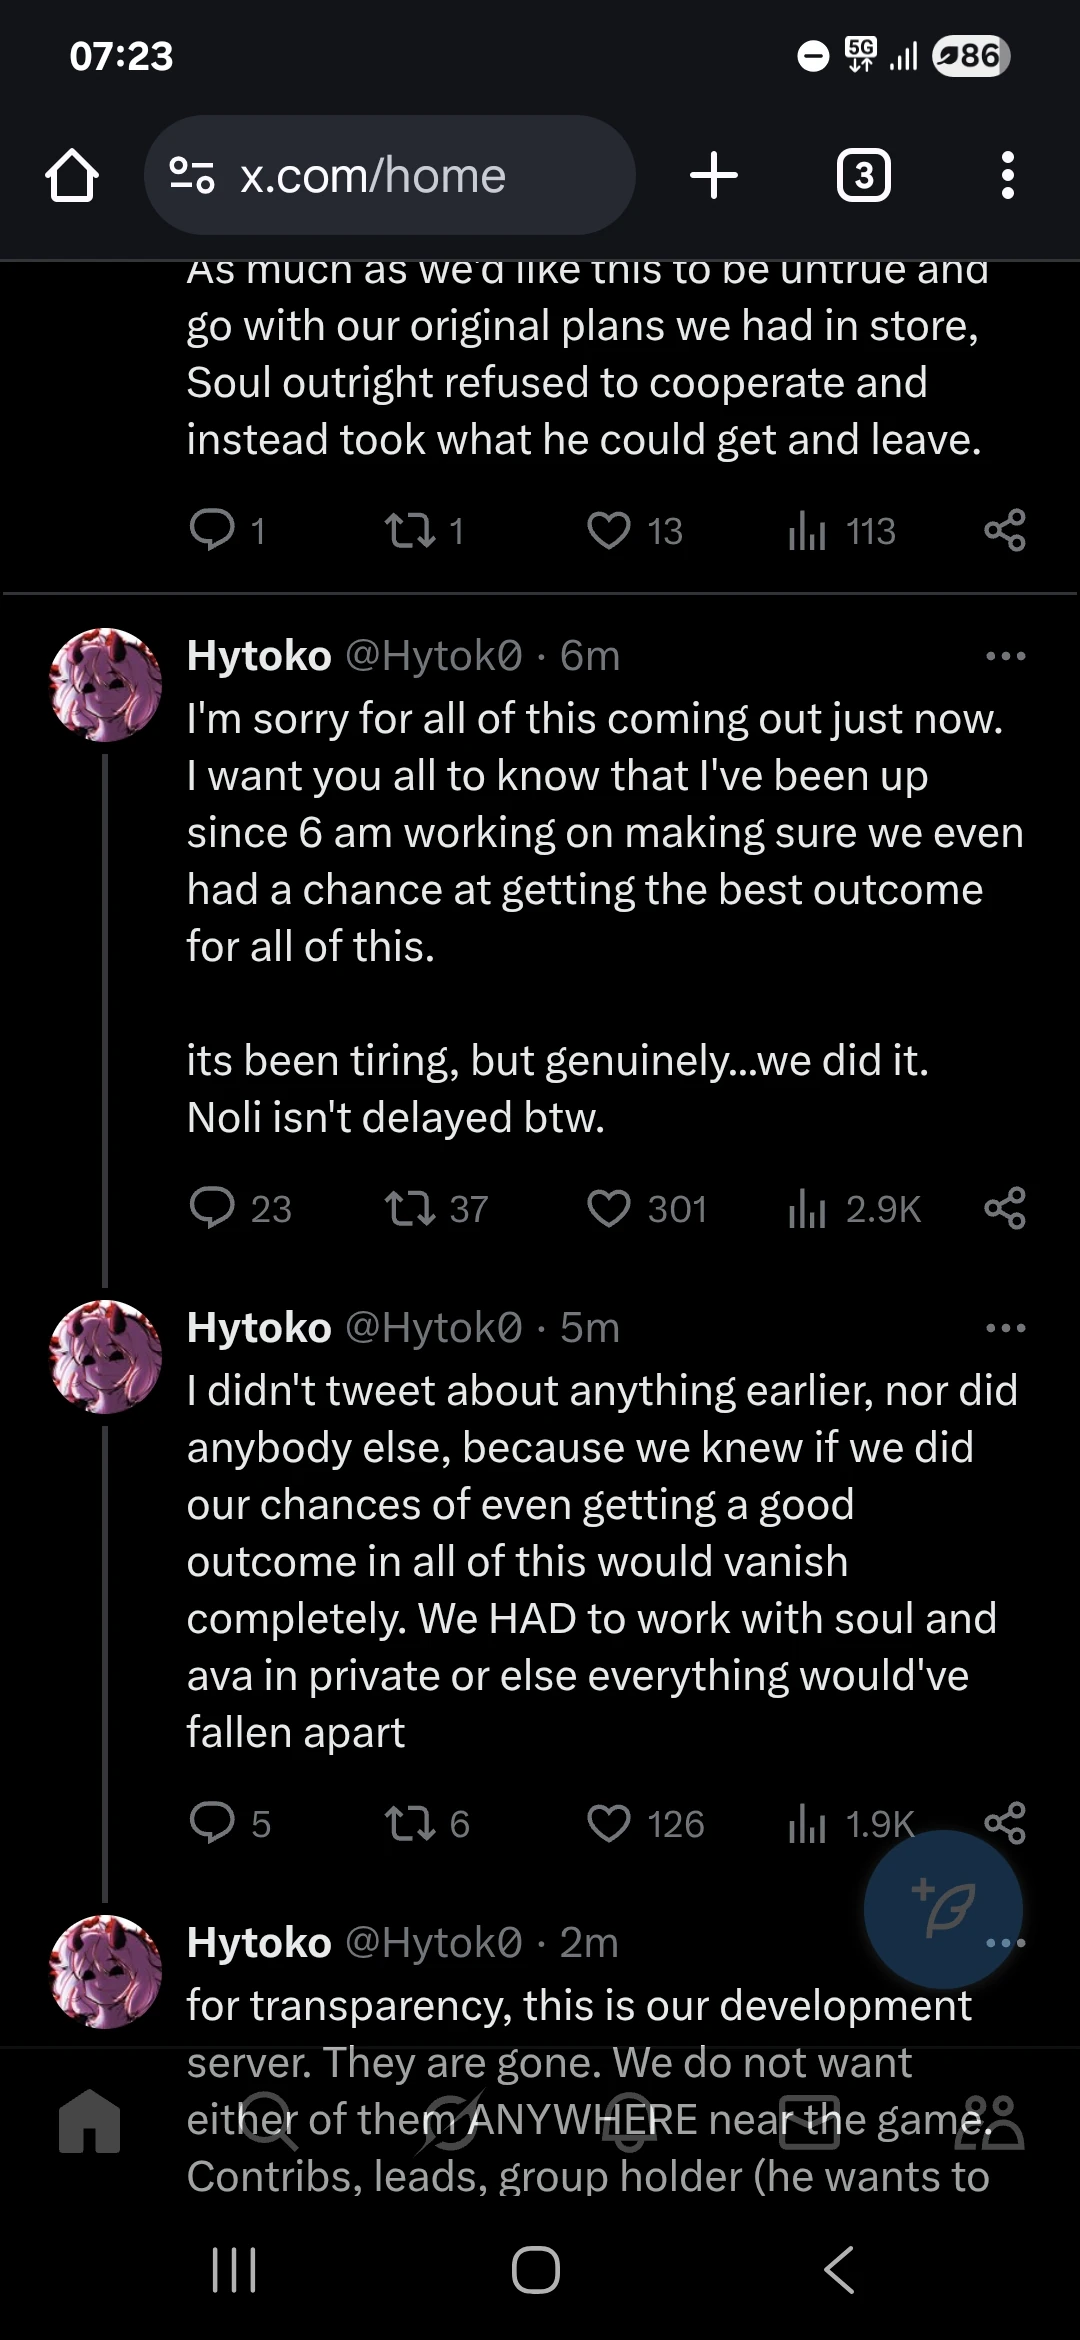Open the browser tab switcher showing 3 tabs
1080x2340 pixels.
[x=864, y=174]
